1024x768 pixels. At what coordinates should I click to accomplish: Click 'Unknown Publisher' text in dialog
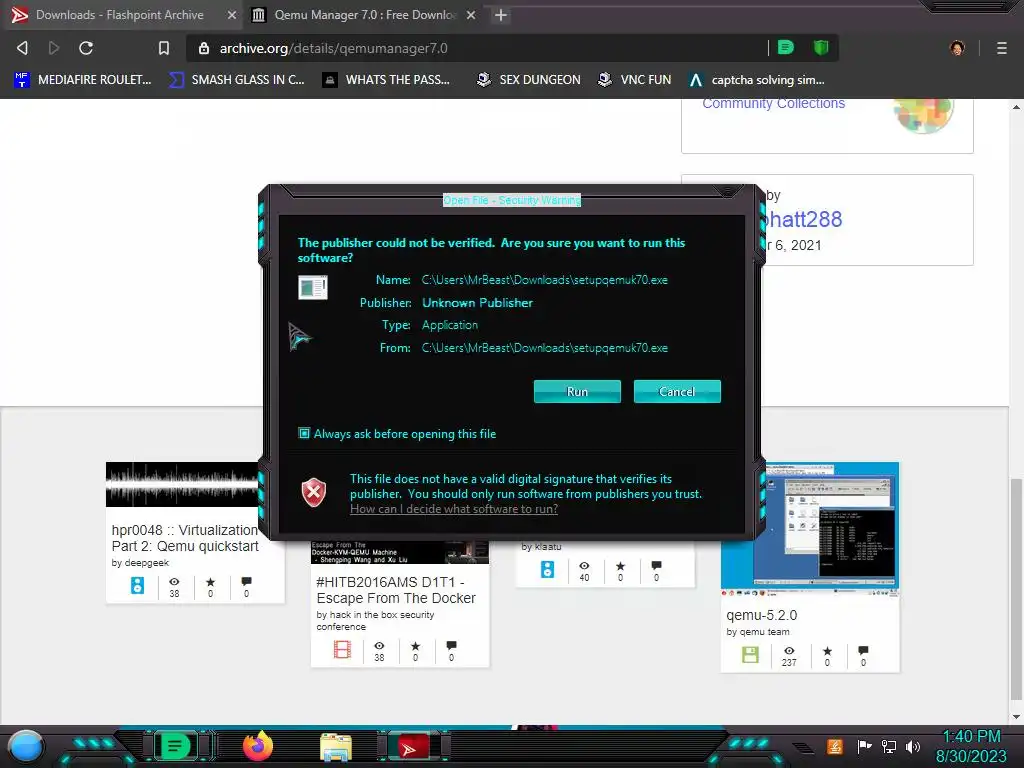[477, 302]
